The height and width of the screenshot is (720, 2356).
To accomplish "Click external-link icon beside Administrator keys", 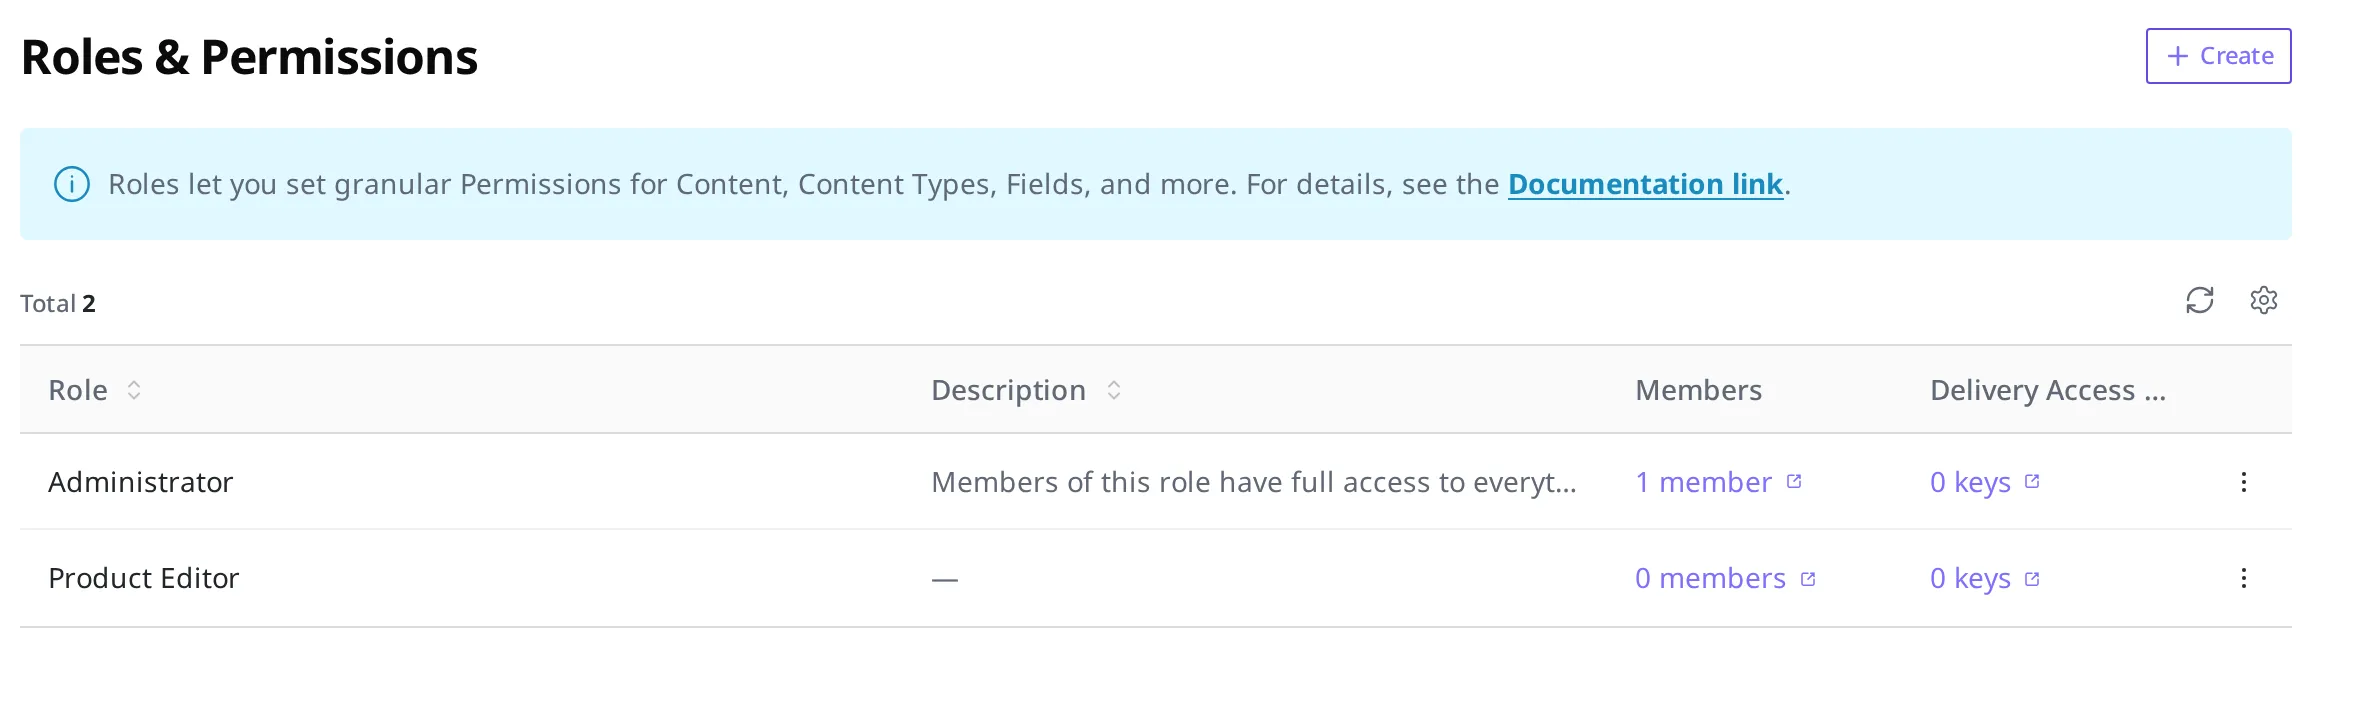I will 2032,481.
